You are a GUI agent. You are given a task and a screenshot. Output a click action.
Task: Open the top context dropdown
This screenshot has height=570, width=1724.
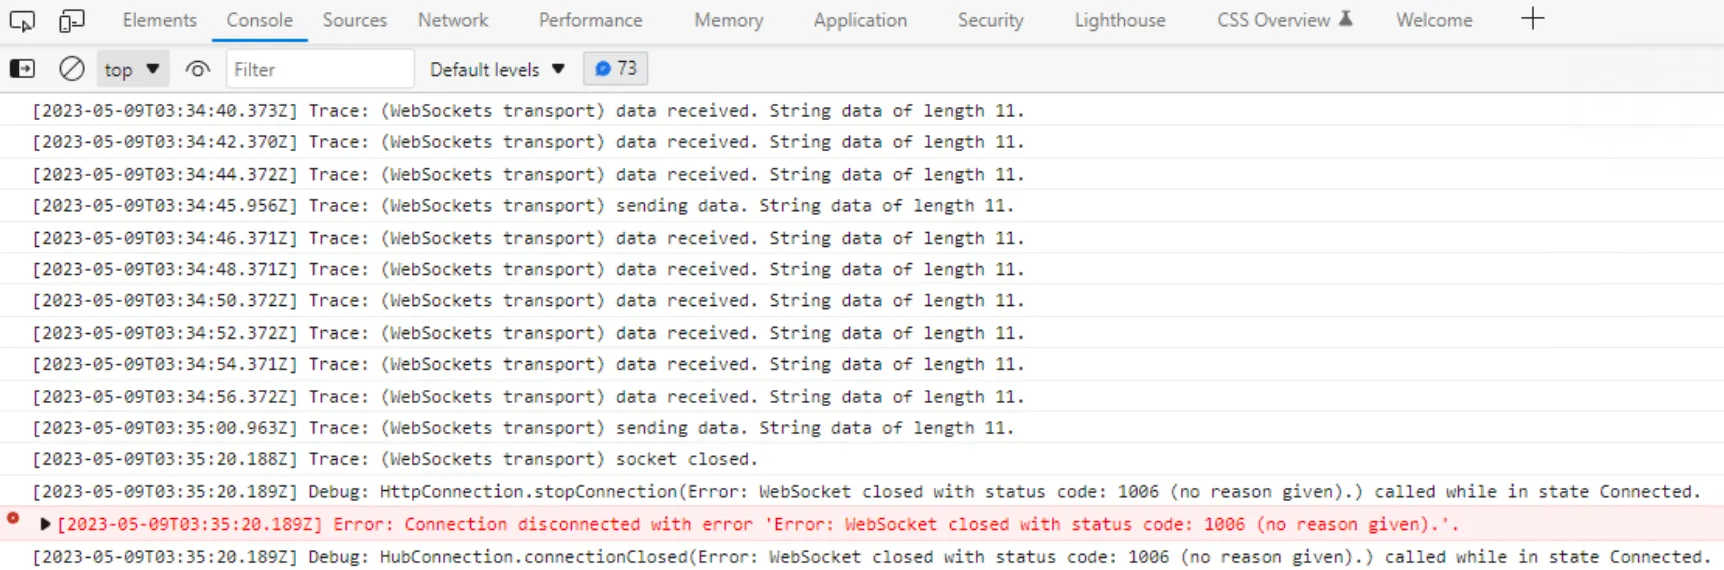tap(132, 69)
